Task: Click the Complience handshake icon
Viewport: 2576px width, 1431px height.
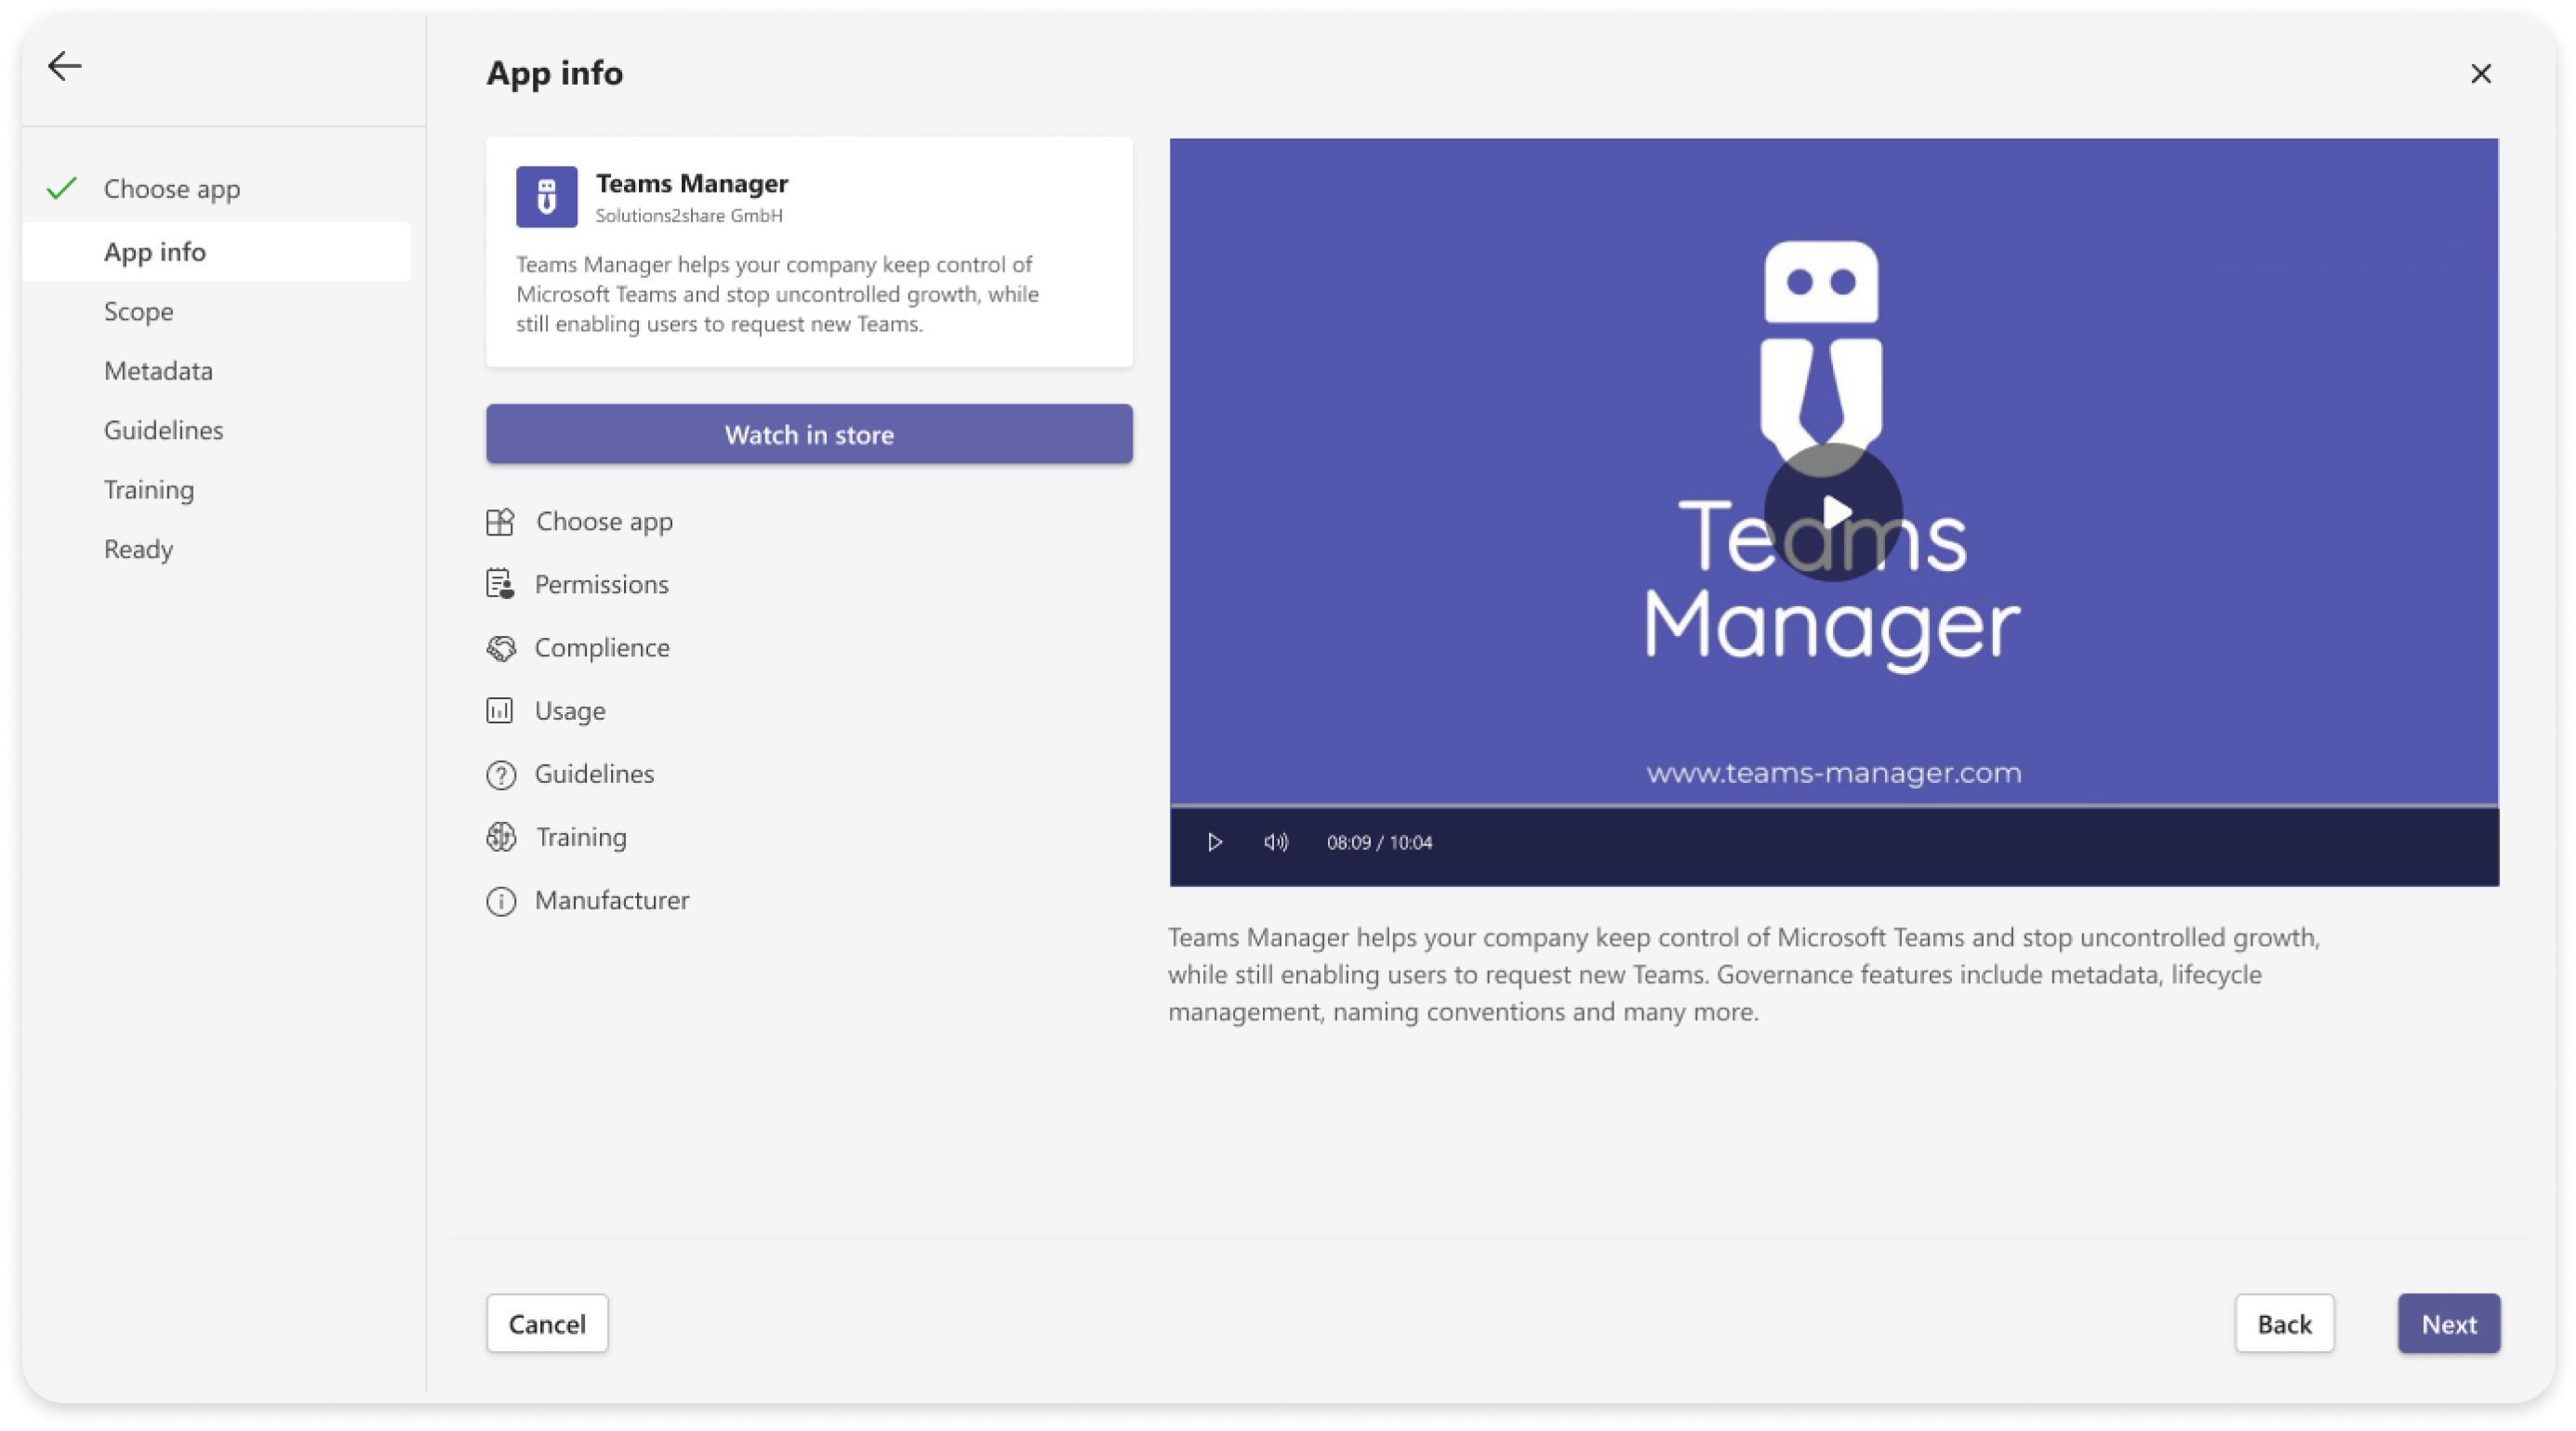Action: 500,648
